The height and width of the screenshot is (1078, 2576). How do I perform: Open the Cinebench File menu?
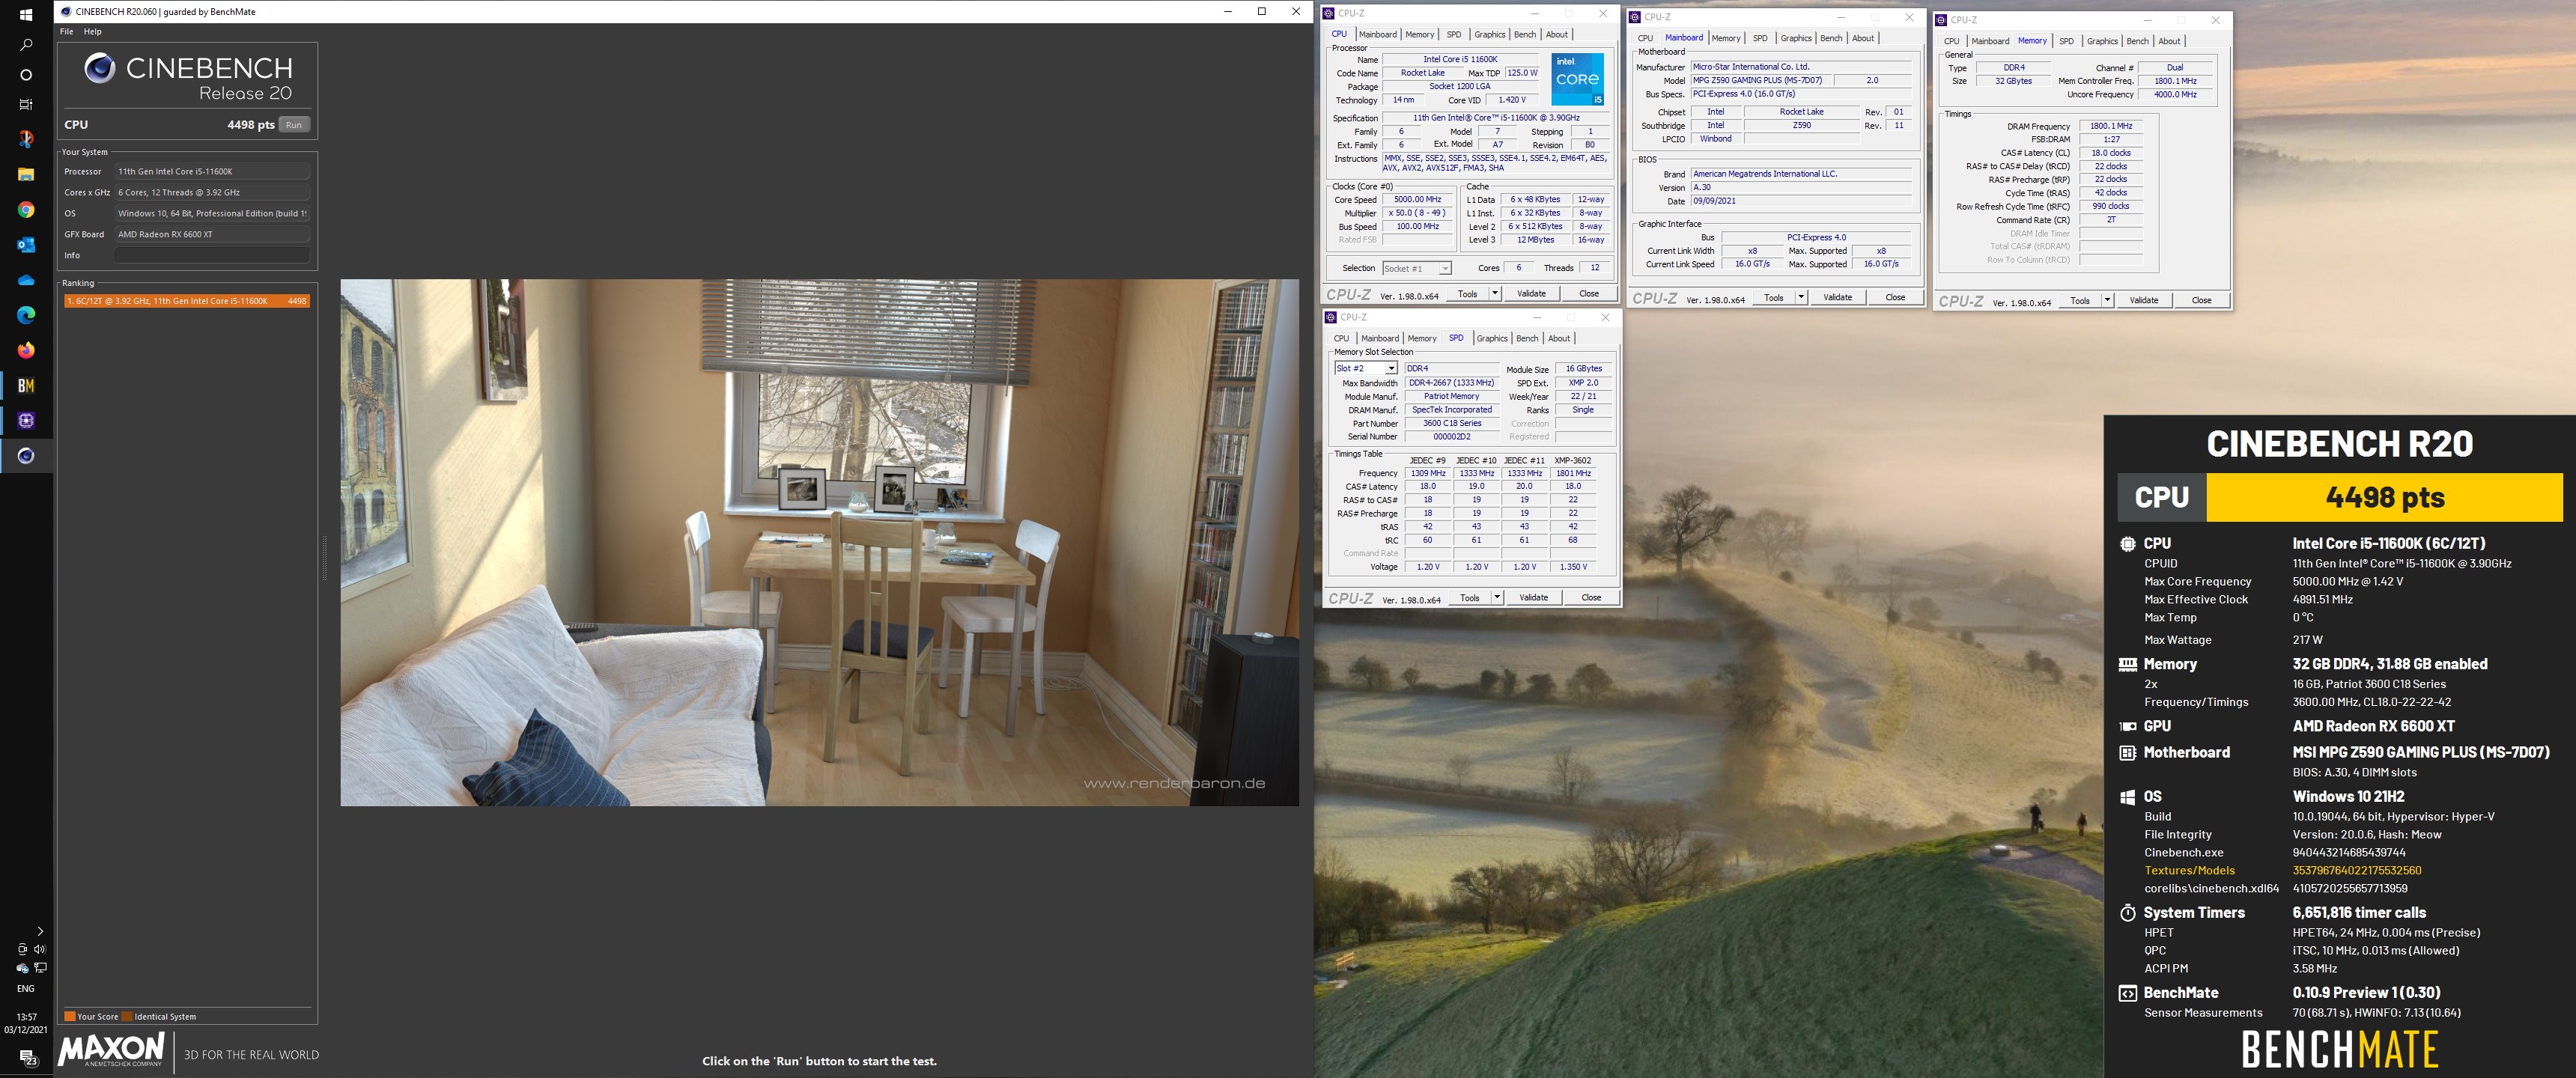pos(66,32)
